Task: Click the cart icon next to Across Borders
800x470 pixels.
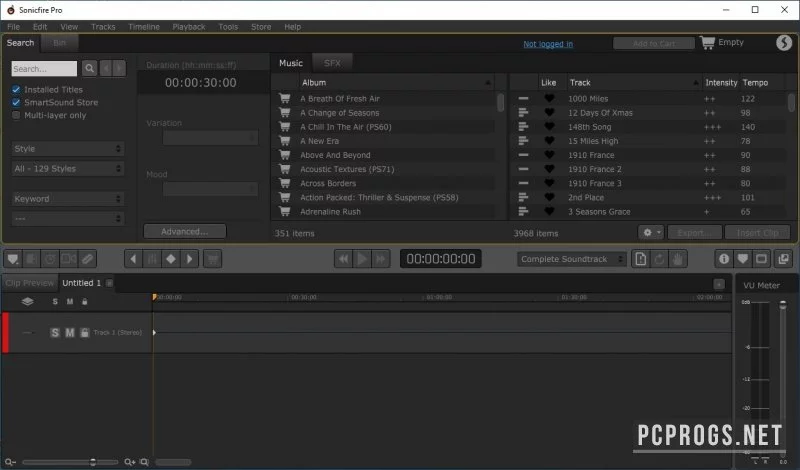Action: click(285, 183)
